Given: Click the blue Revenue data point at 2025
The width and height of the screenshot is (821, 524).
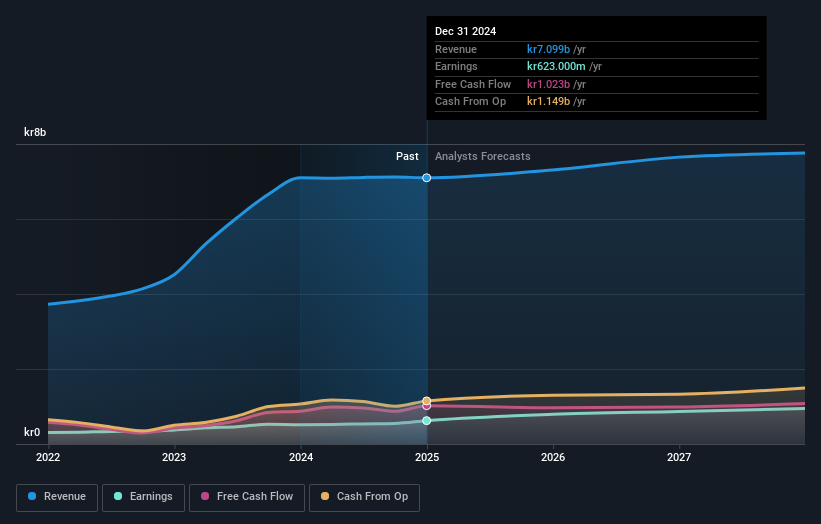Looking at the screenshot, I should (427, 178).
